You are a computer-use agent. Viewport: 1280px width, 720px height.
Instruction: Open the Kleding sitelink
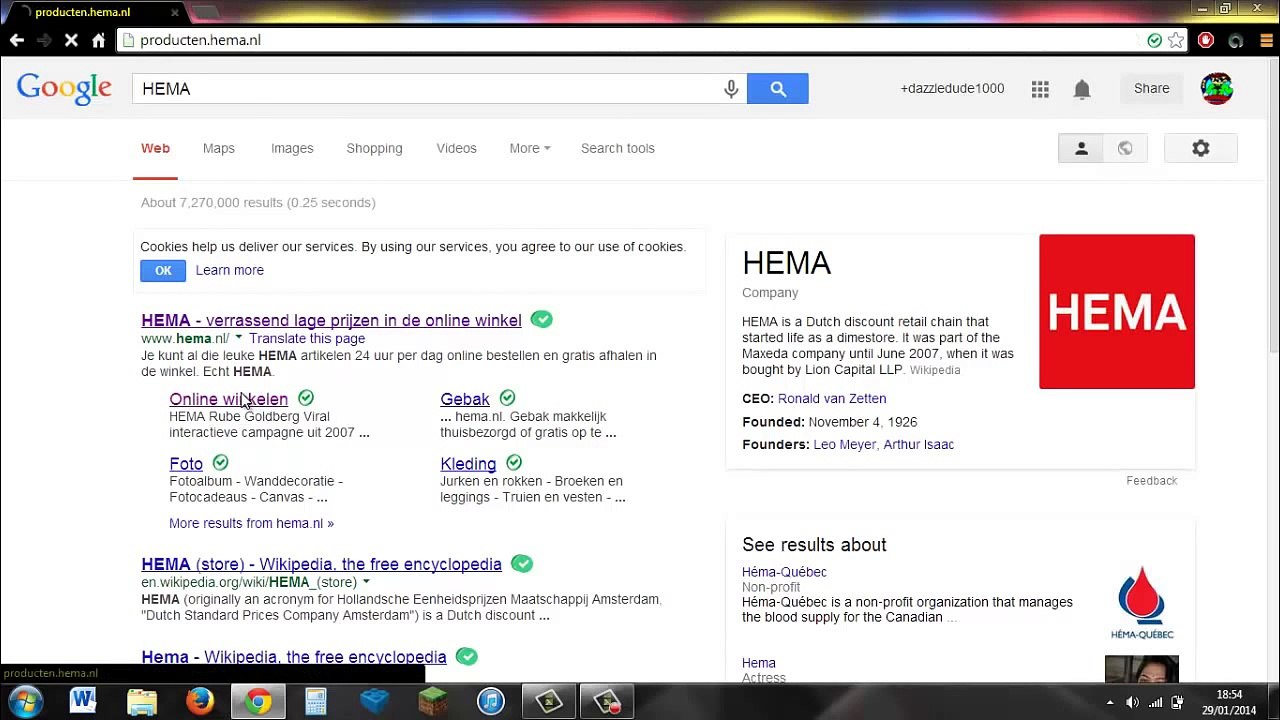click(468, 464)
